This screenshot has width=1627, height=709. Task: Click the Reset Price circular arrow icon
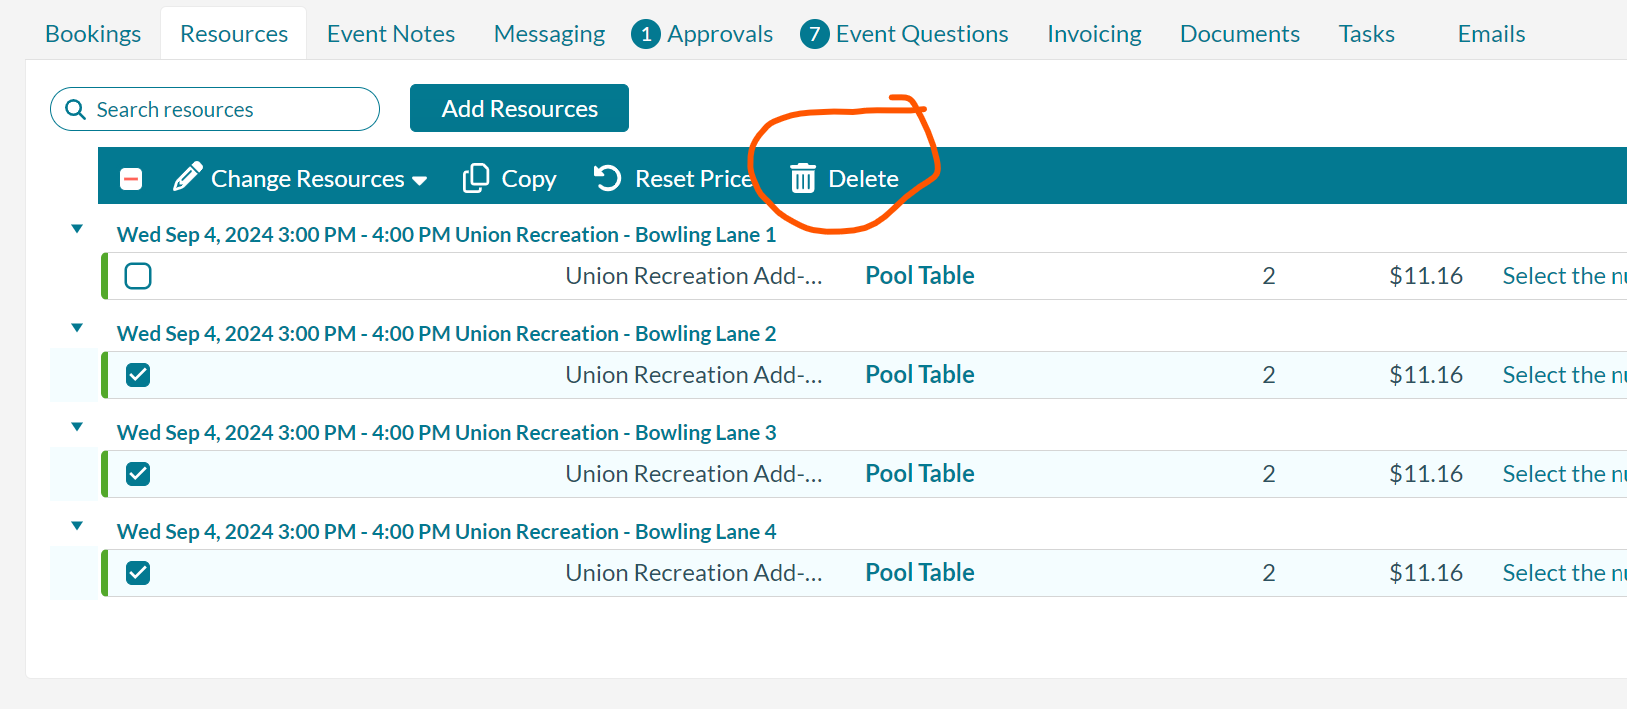point(608,178)
